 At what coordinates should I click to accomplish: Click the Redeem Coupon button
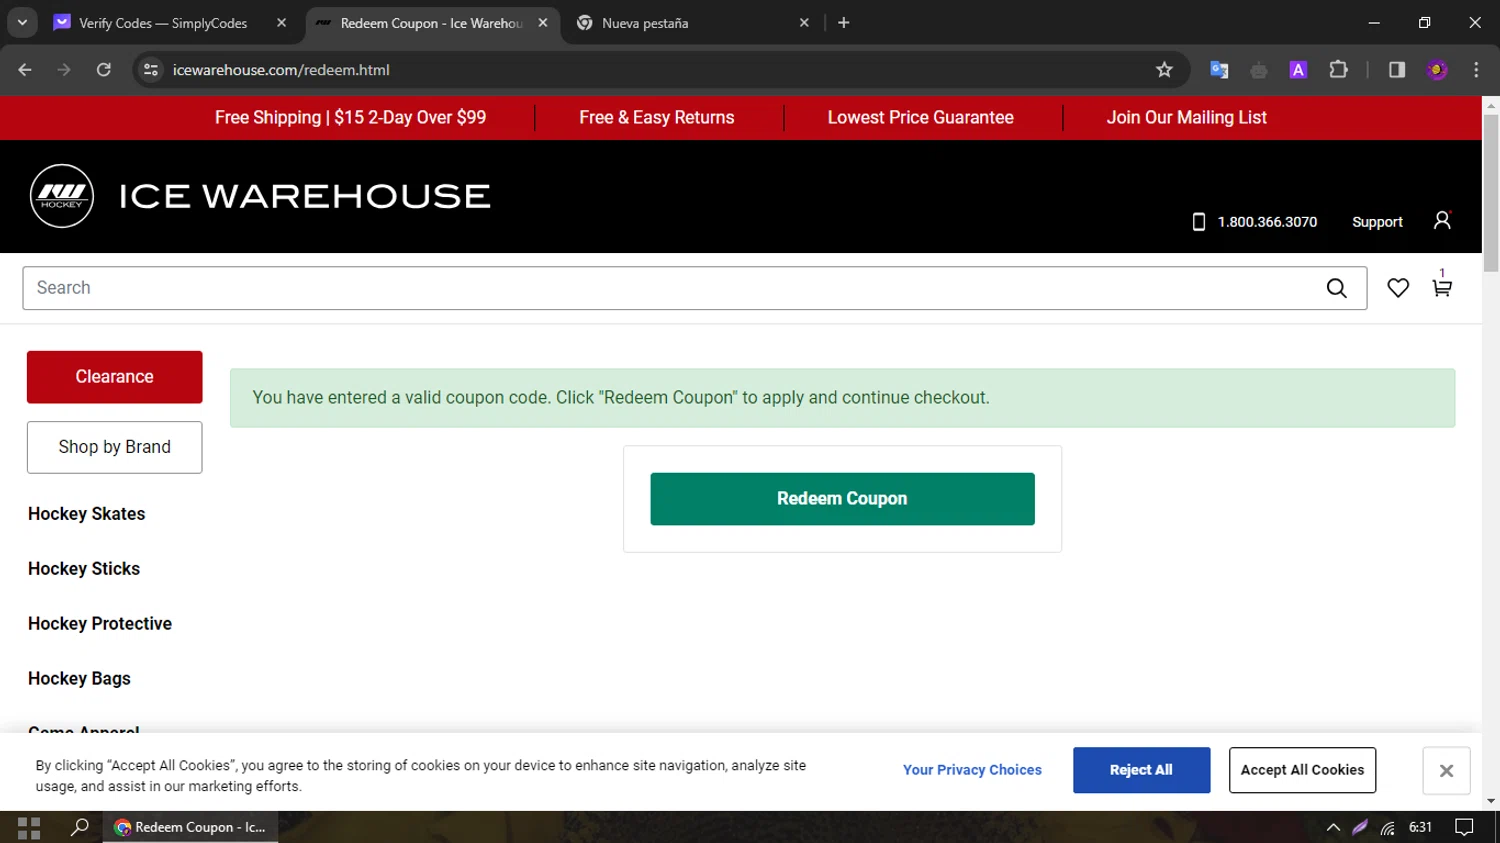[x=842, y=499]
